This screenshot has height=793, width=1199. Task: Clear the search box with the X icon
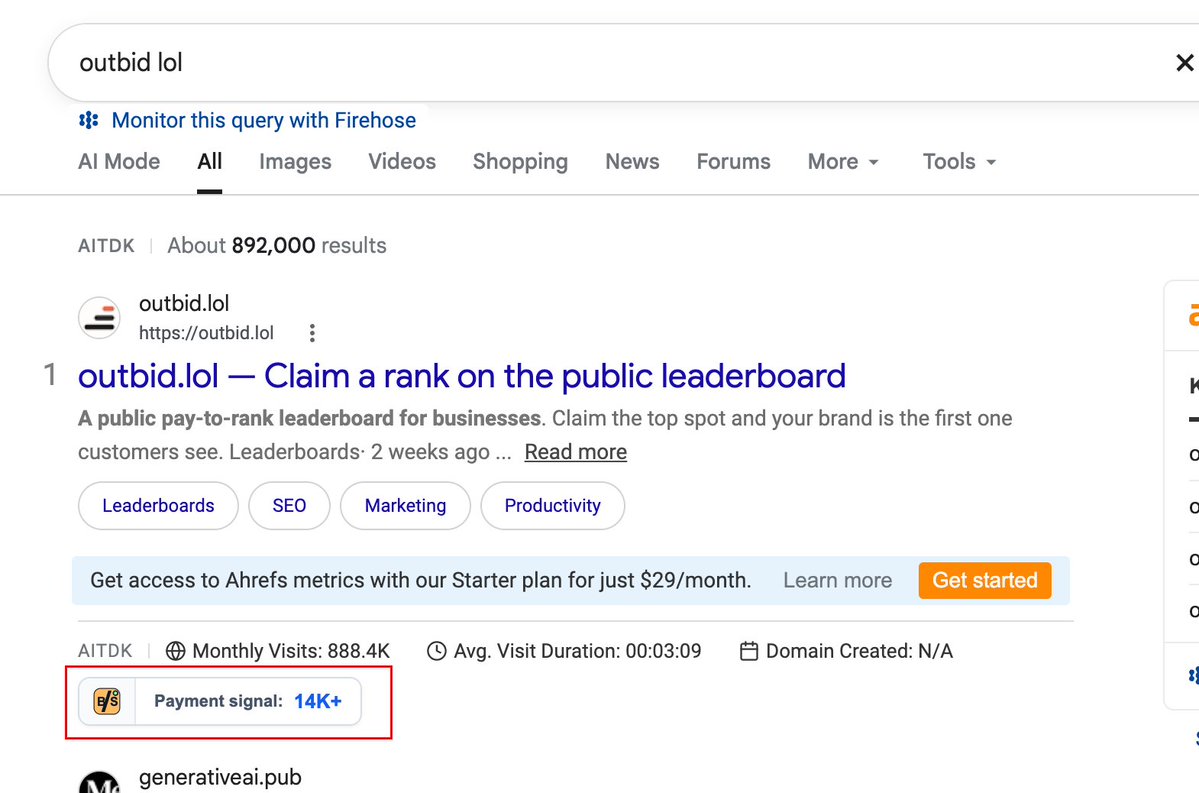point(1184,63)
